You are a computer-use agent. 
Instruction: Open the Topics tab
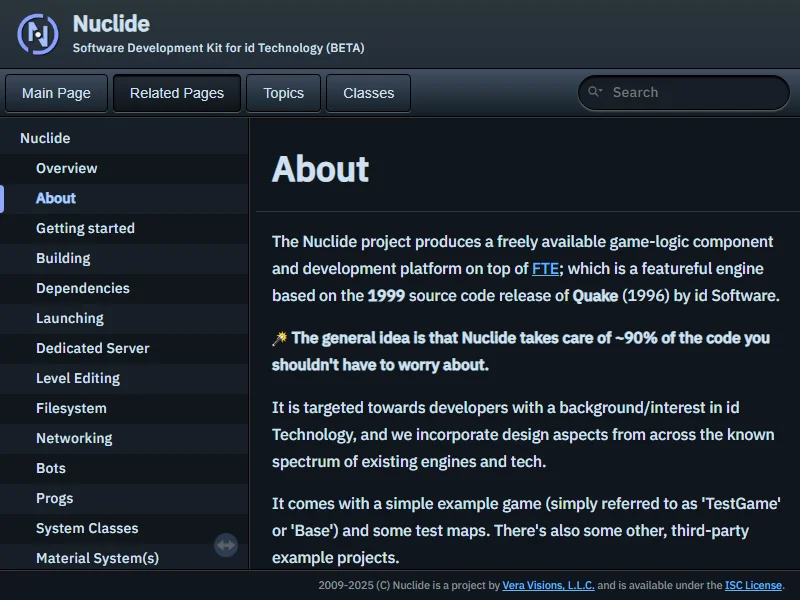click(283, 93)
